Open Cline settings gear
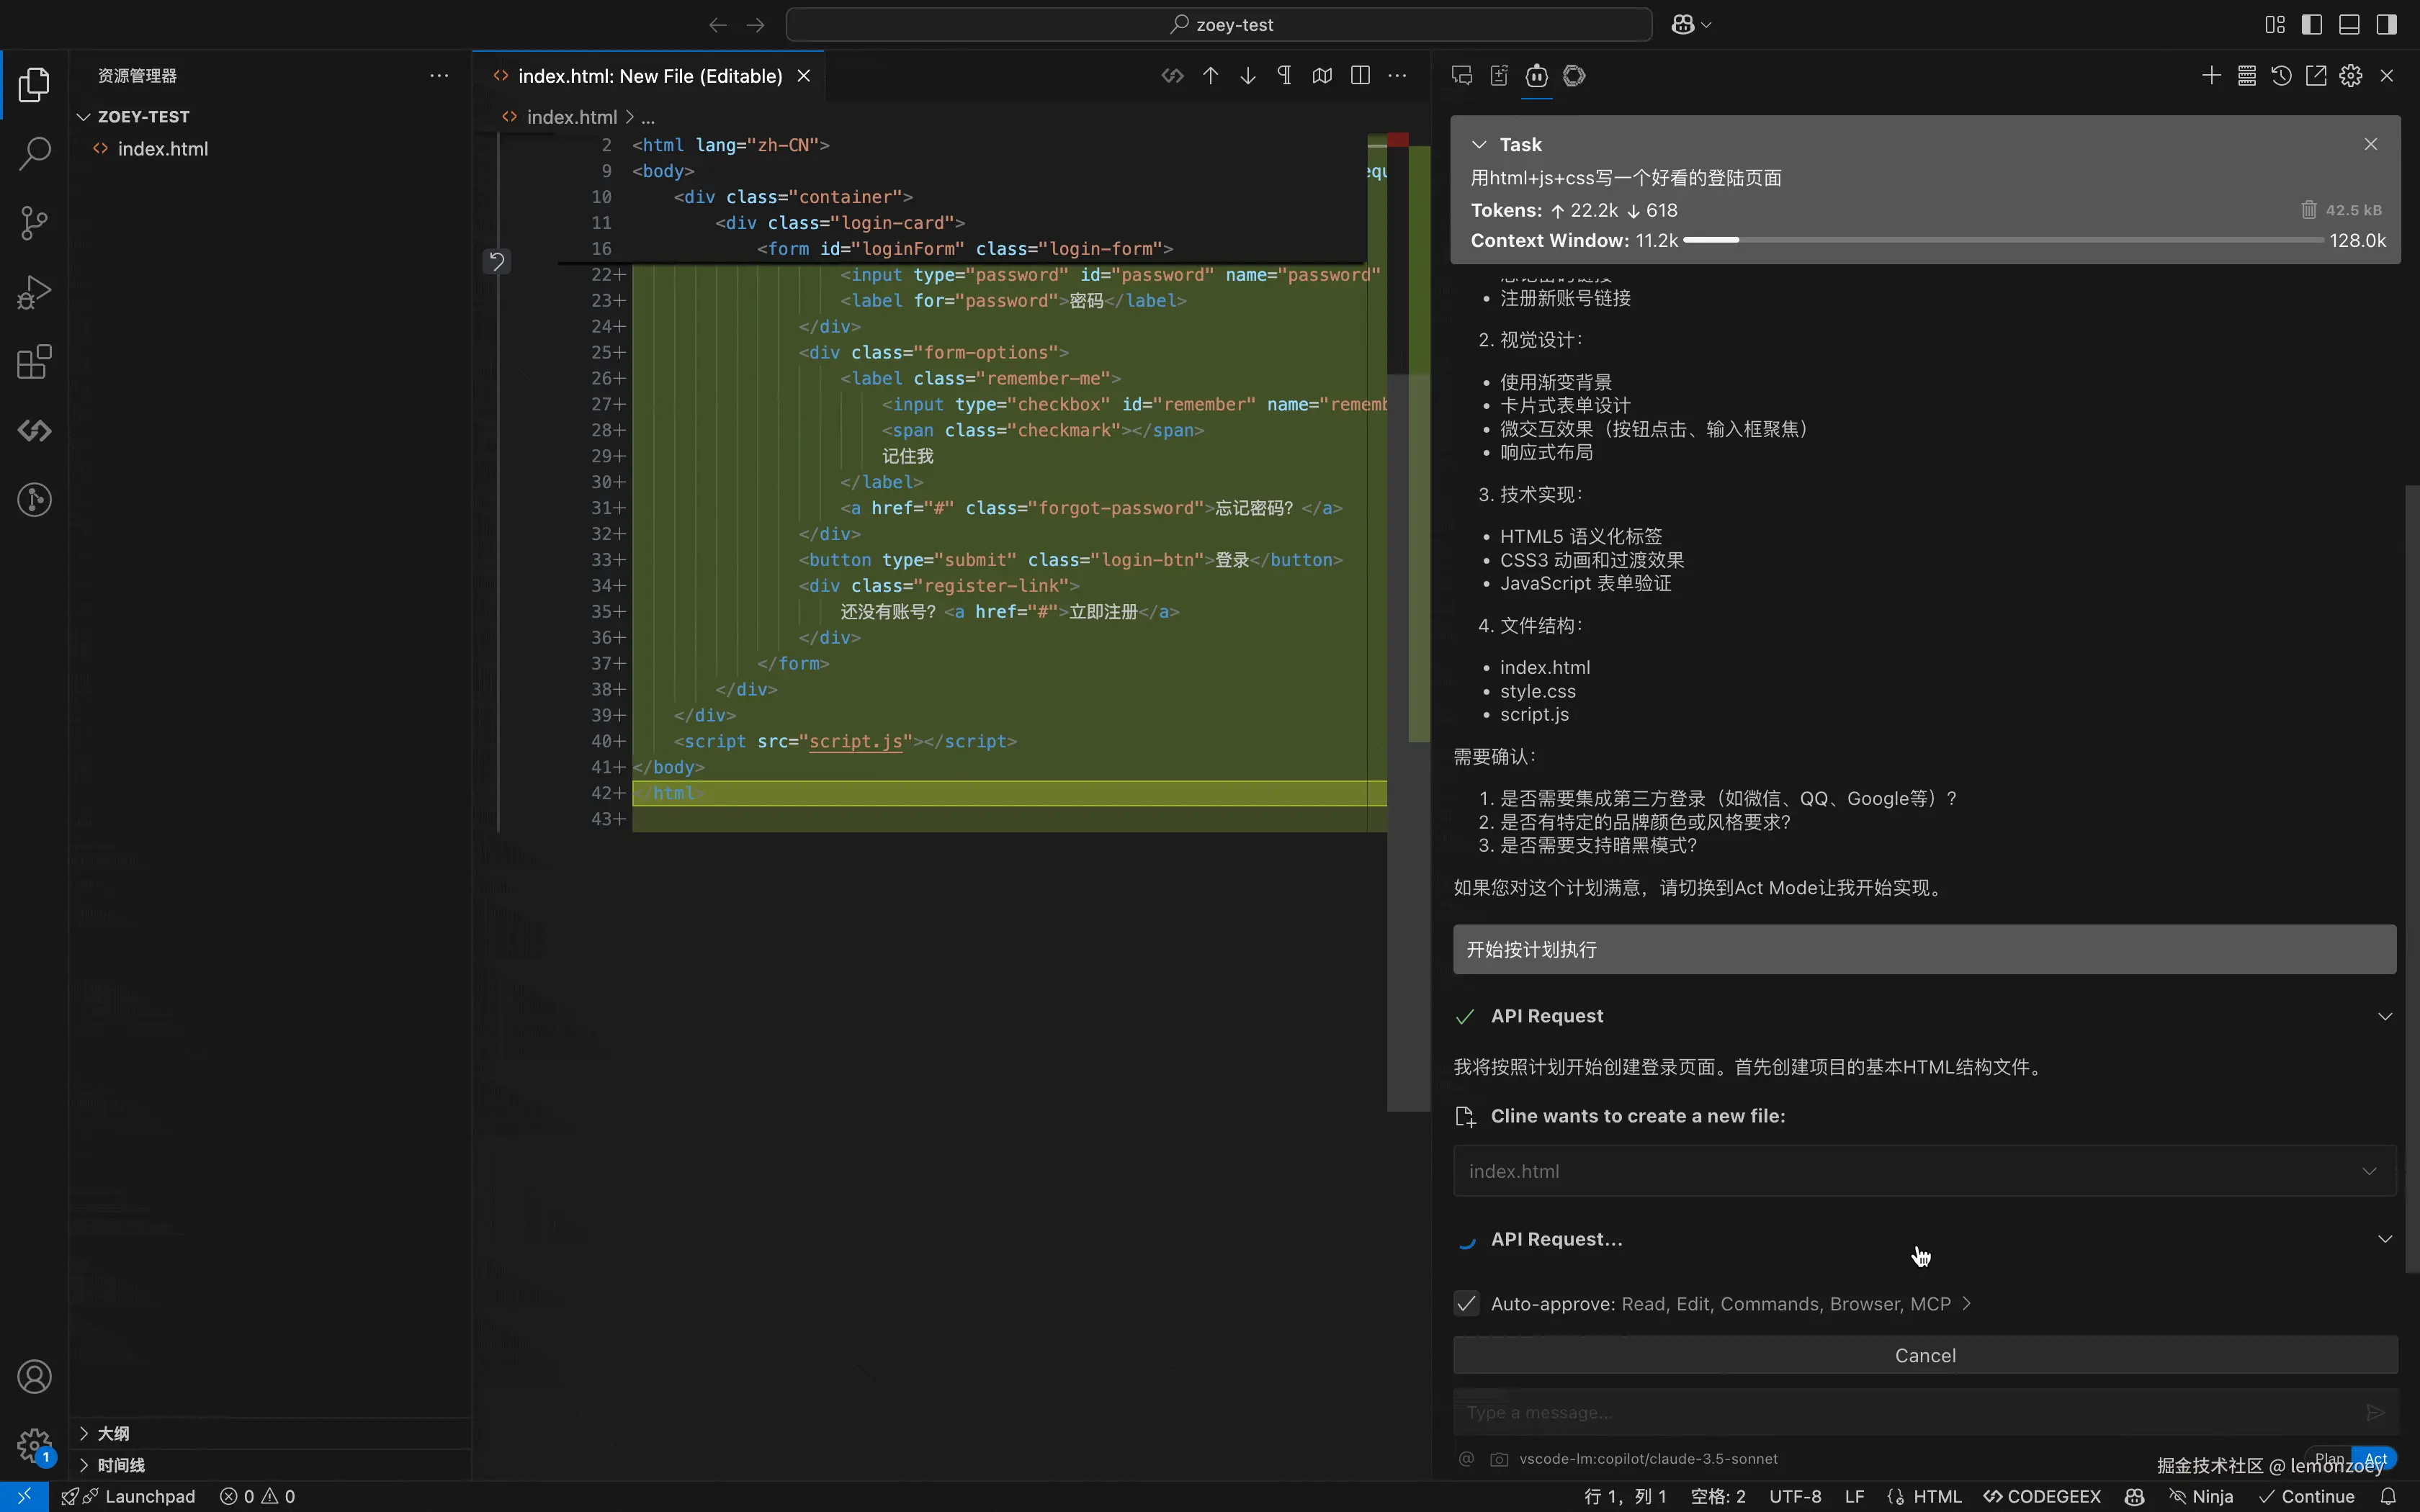2420x1512 pixels. coord(2351,76)
